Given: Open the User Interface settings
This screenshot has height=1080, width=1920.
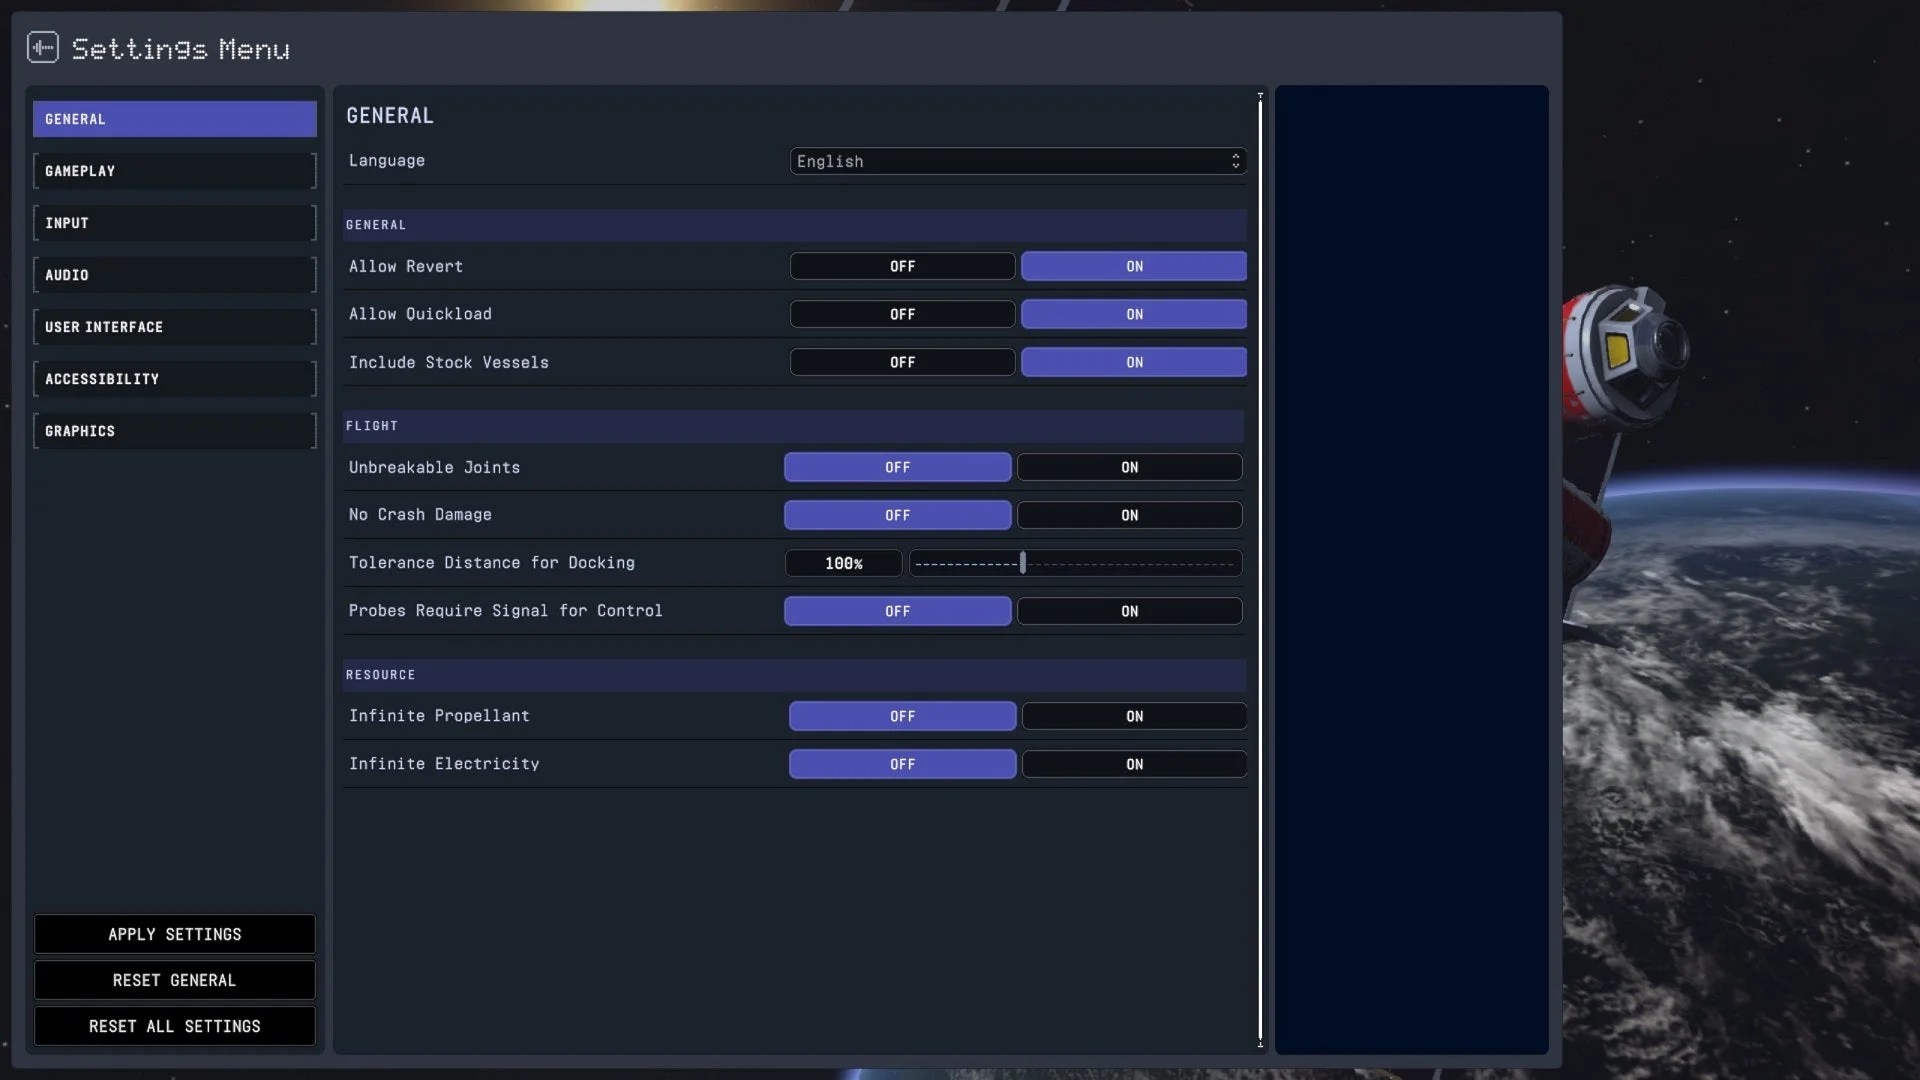Looking at the screenshot, I should coord(174,326).
